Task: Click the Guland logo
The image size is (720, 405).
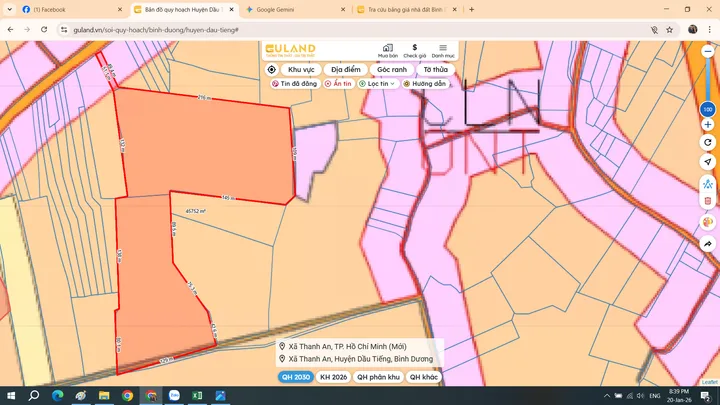Action: 291,50
